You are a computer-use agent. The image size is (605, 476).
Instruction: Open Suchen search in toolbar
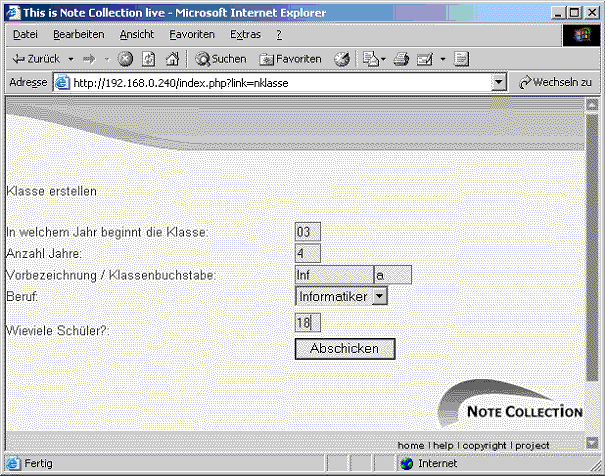click(x=221, y=59)
